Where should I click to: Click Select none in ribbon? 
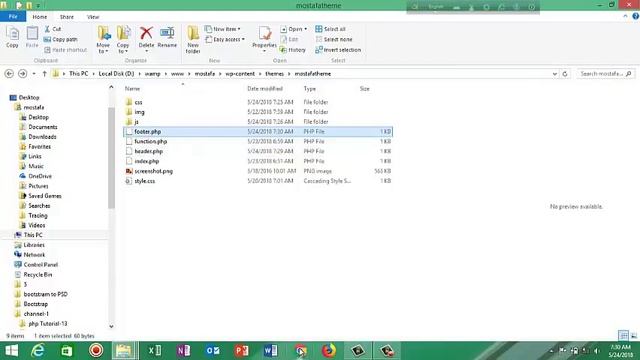point(334,39)
